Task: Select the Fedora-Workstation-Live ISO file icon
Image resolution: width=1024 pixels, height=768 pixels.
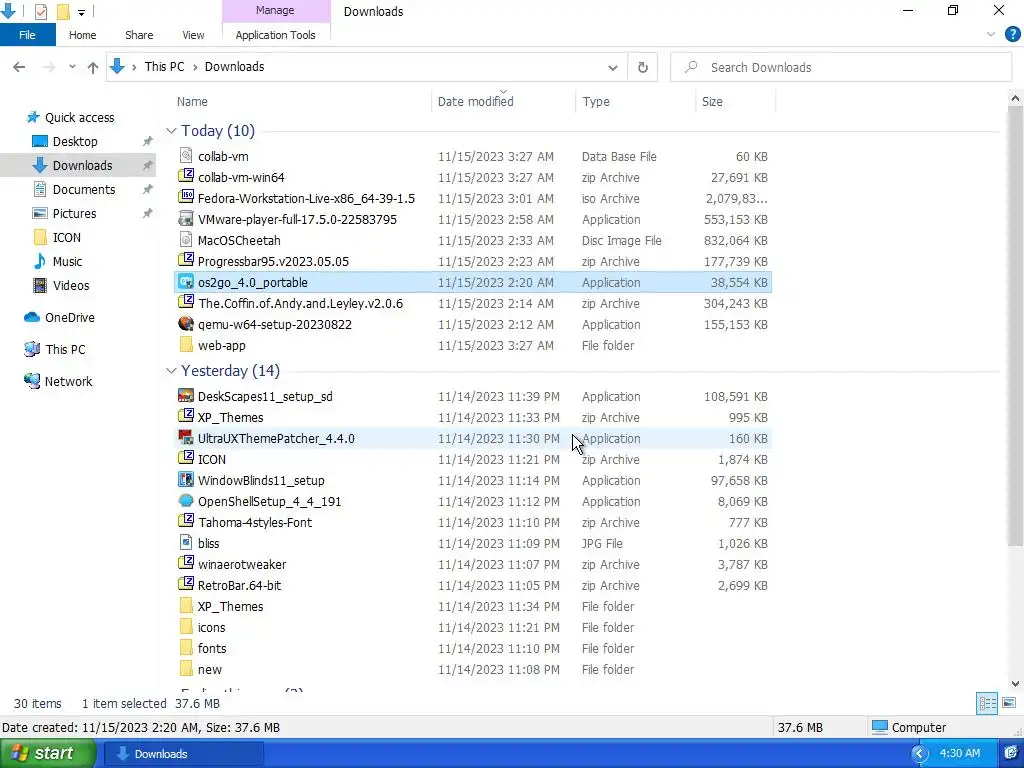Action: click(186, 198)
